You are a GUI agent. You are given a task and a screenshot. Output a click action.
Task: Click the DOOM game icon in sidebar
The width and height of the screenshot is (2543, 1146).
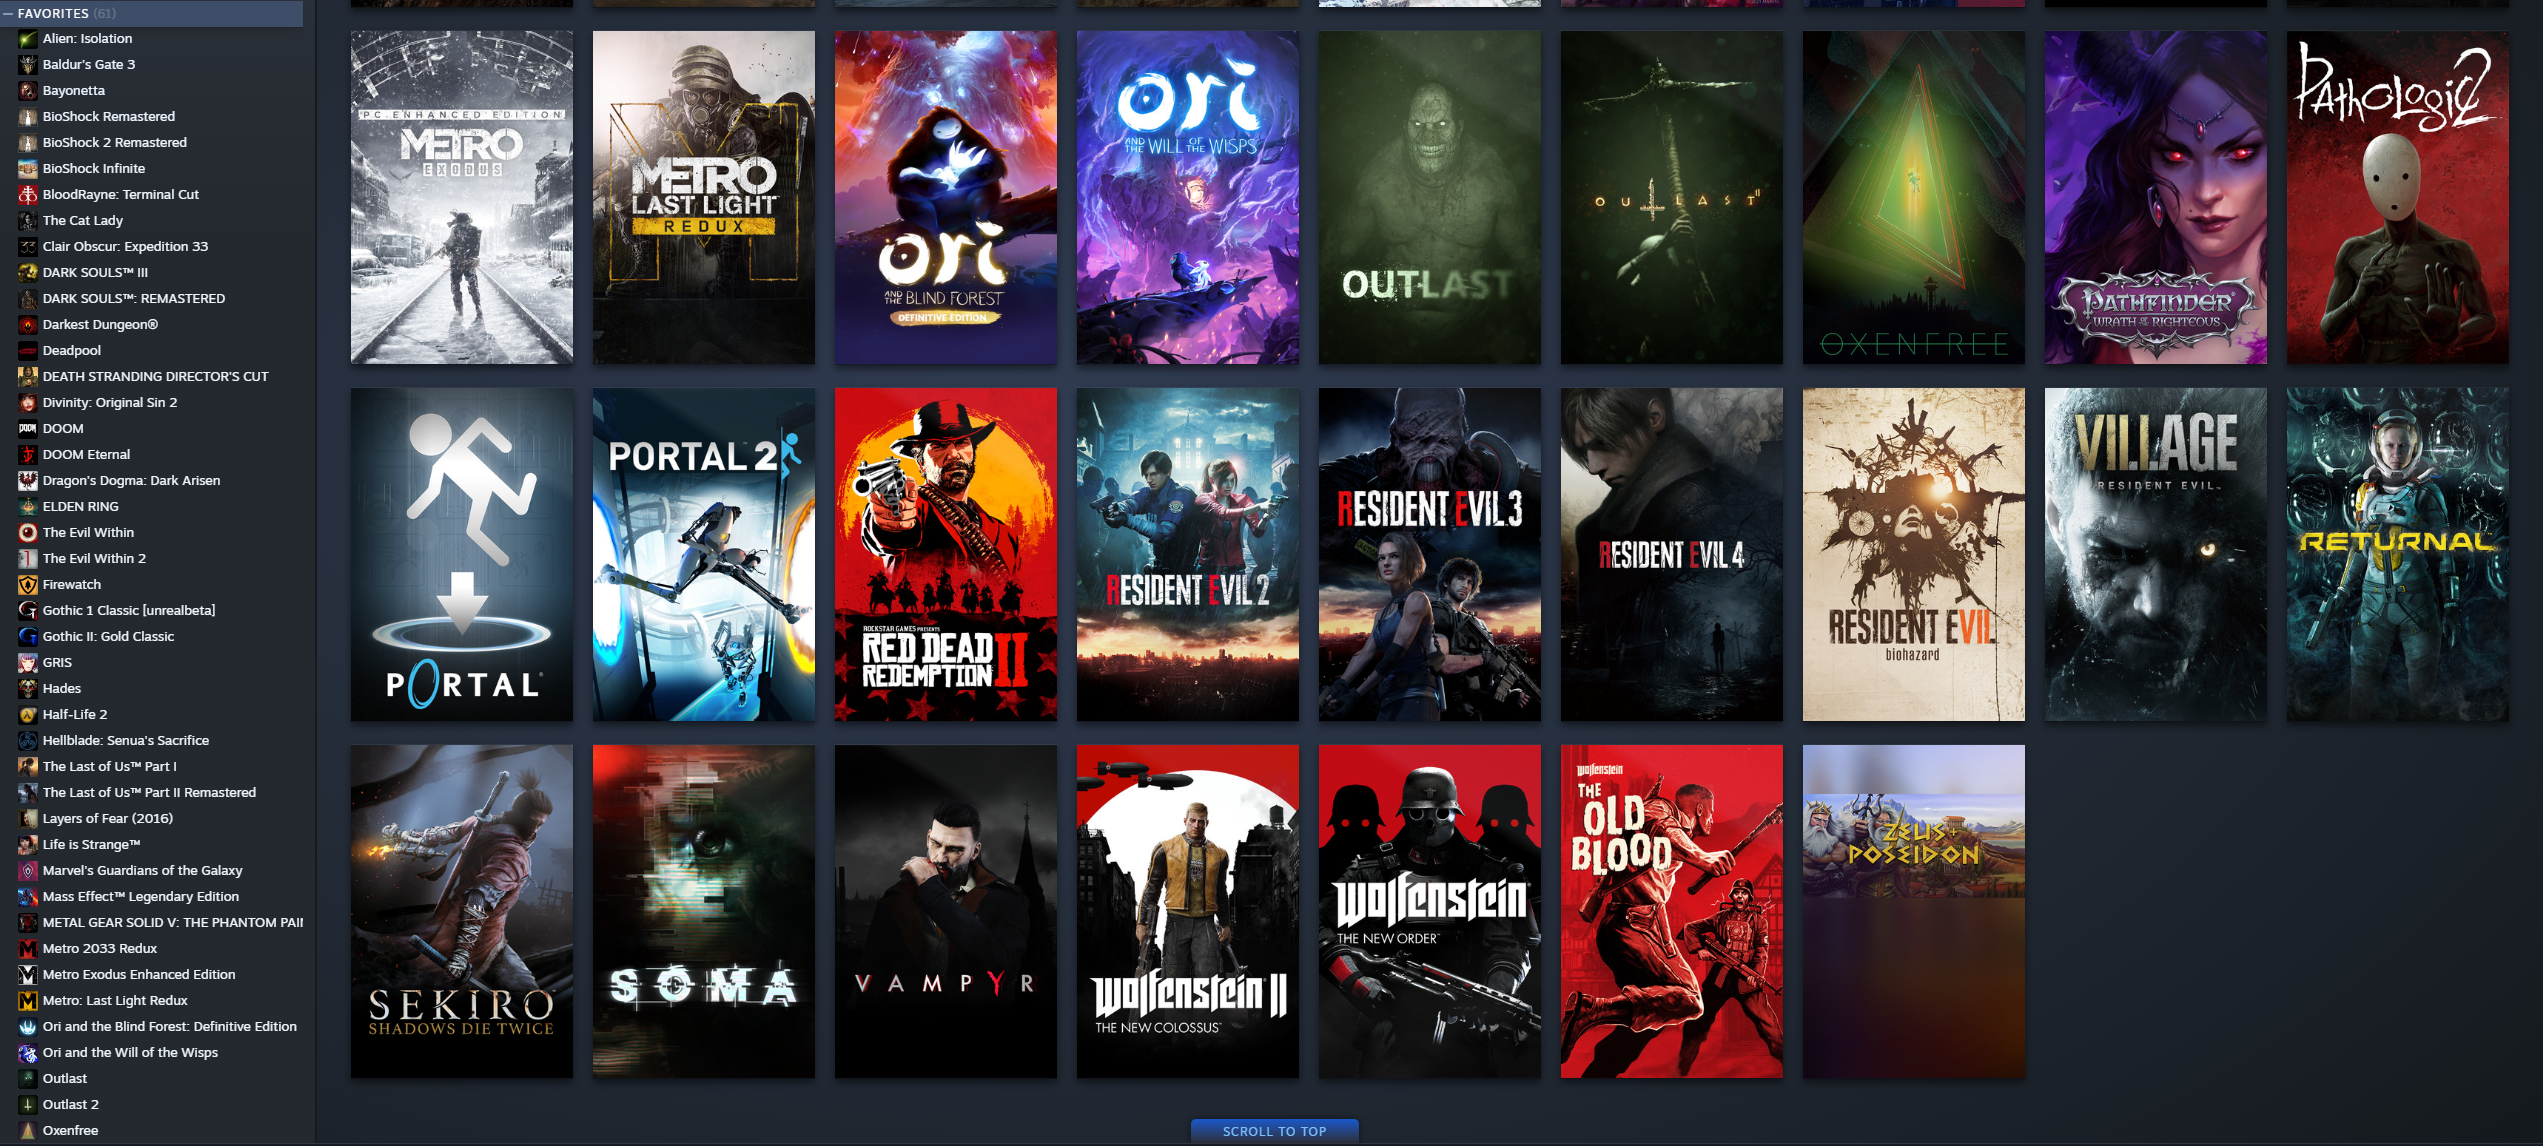coord(28,429)
